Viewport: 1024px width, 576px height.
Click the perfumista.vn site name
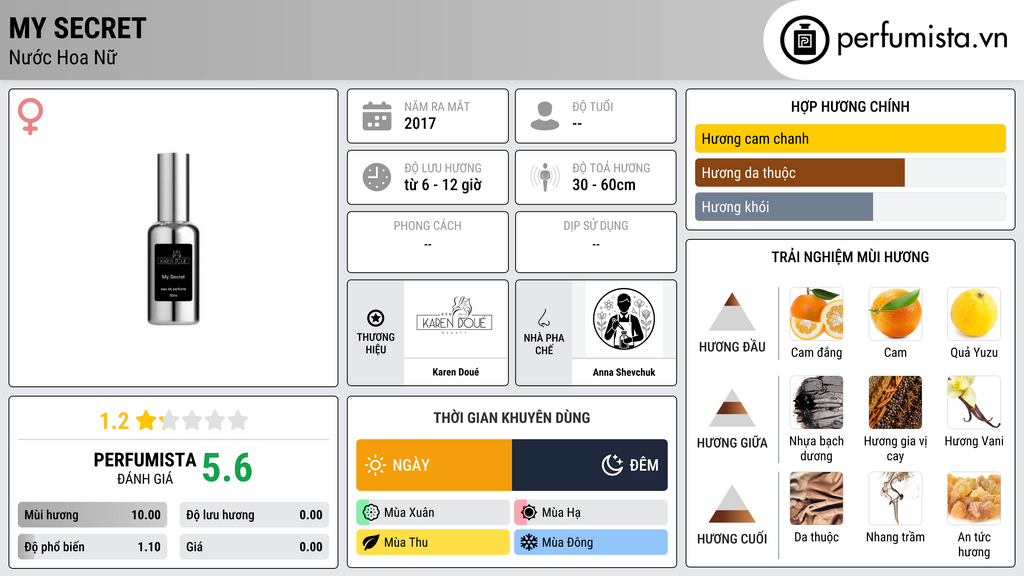pos(922,39)
